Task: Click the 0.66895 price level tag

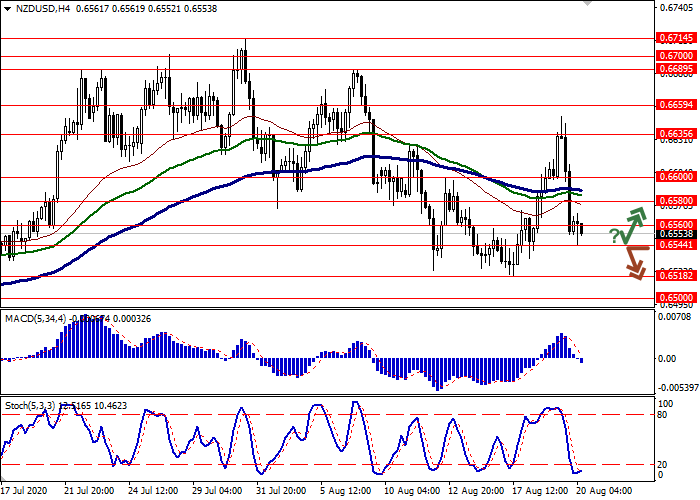Action: 678,69
